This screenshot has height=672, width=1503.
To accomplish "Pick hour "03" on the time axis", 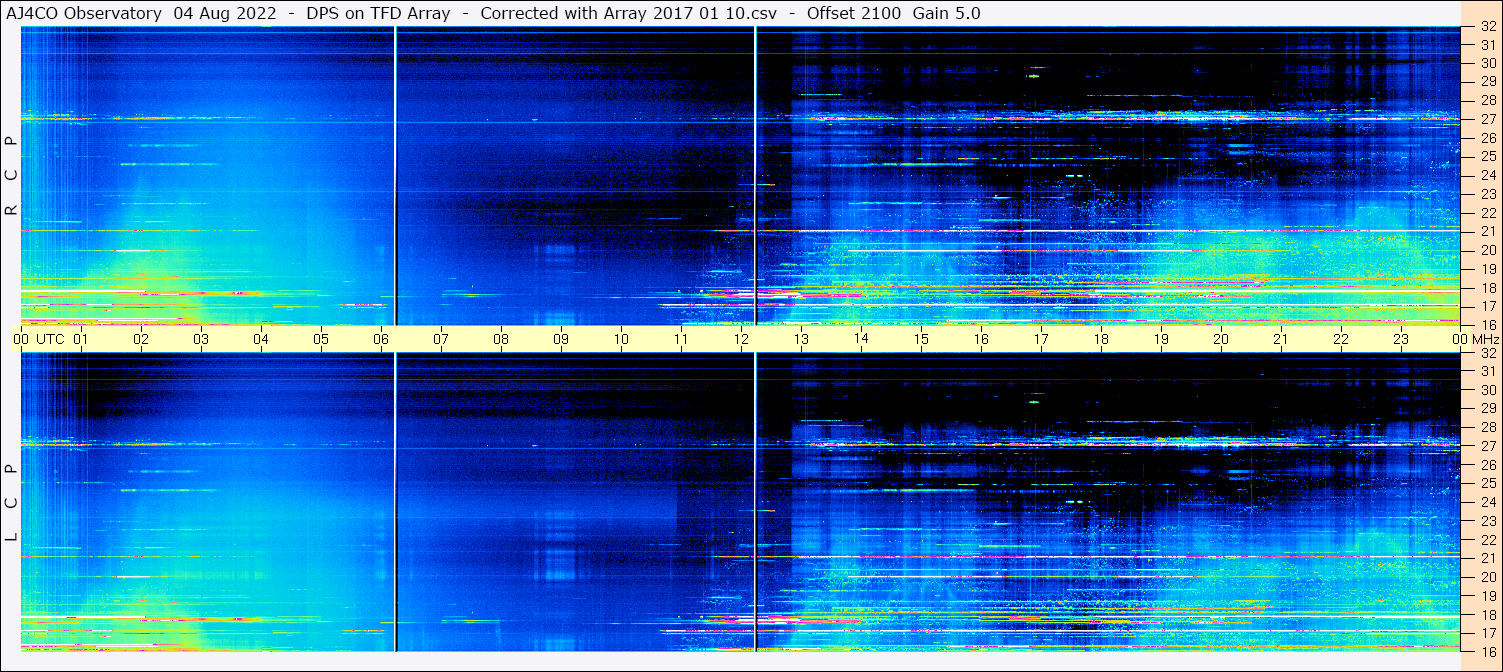I will [x=201, y=339].
